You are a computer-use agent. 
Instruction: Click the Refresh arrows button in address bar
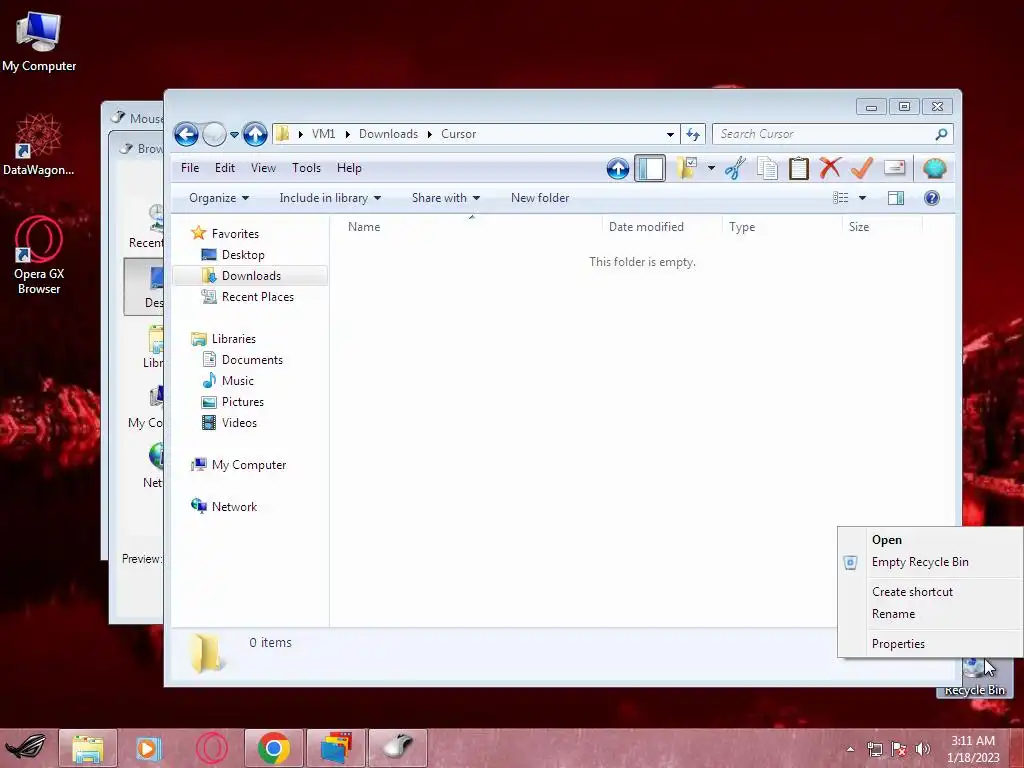pyautogui.click(x=693, y=135)
